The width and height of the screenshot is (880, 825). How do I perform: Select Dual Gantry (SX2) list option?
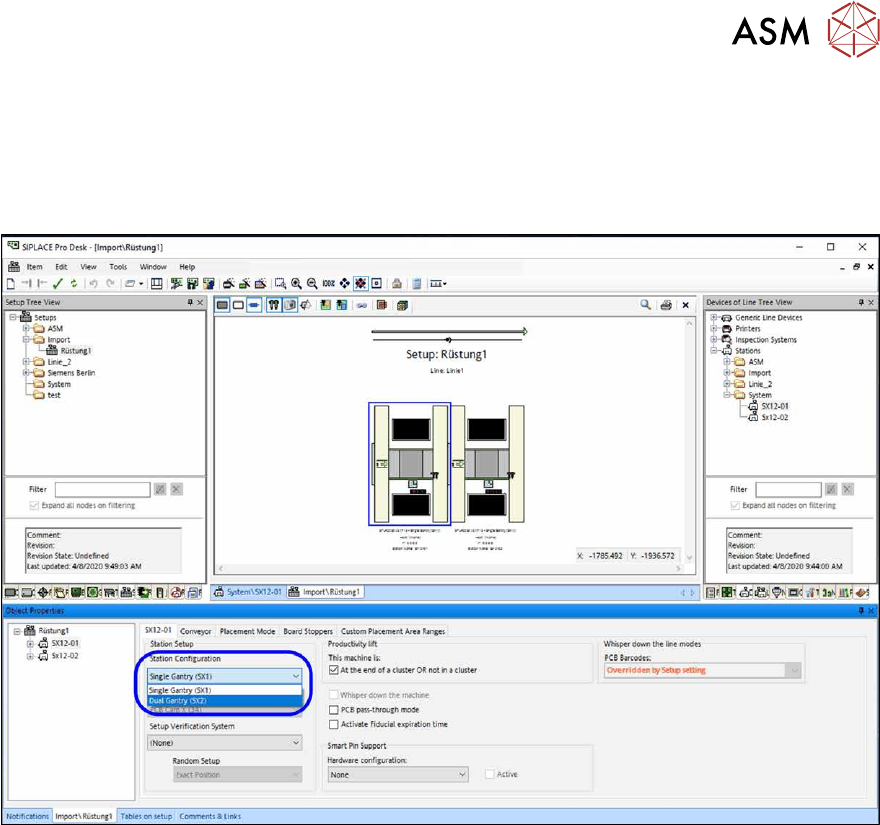click(x=224, y=701)
